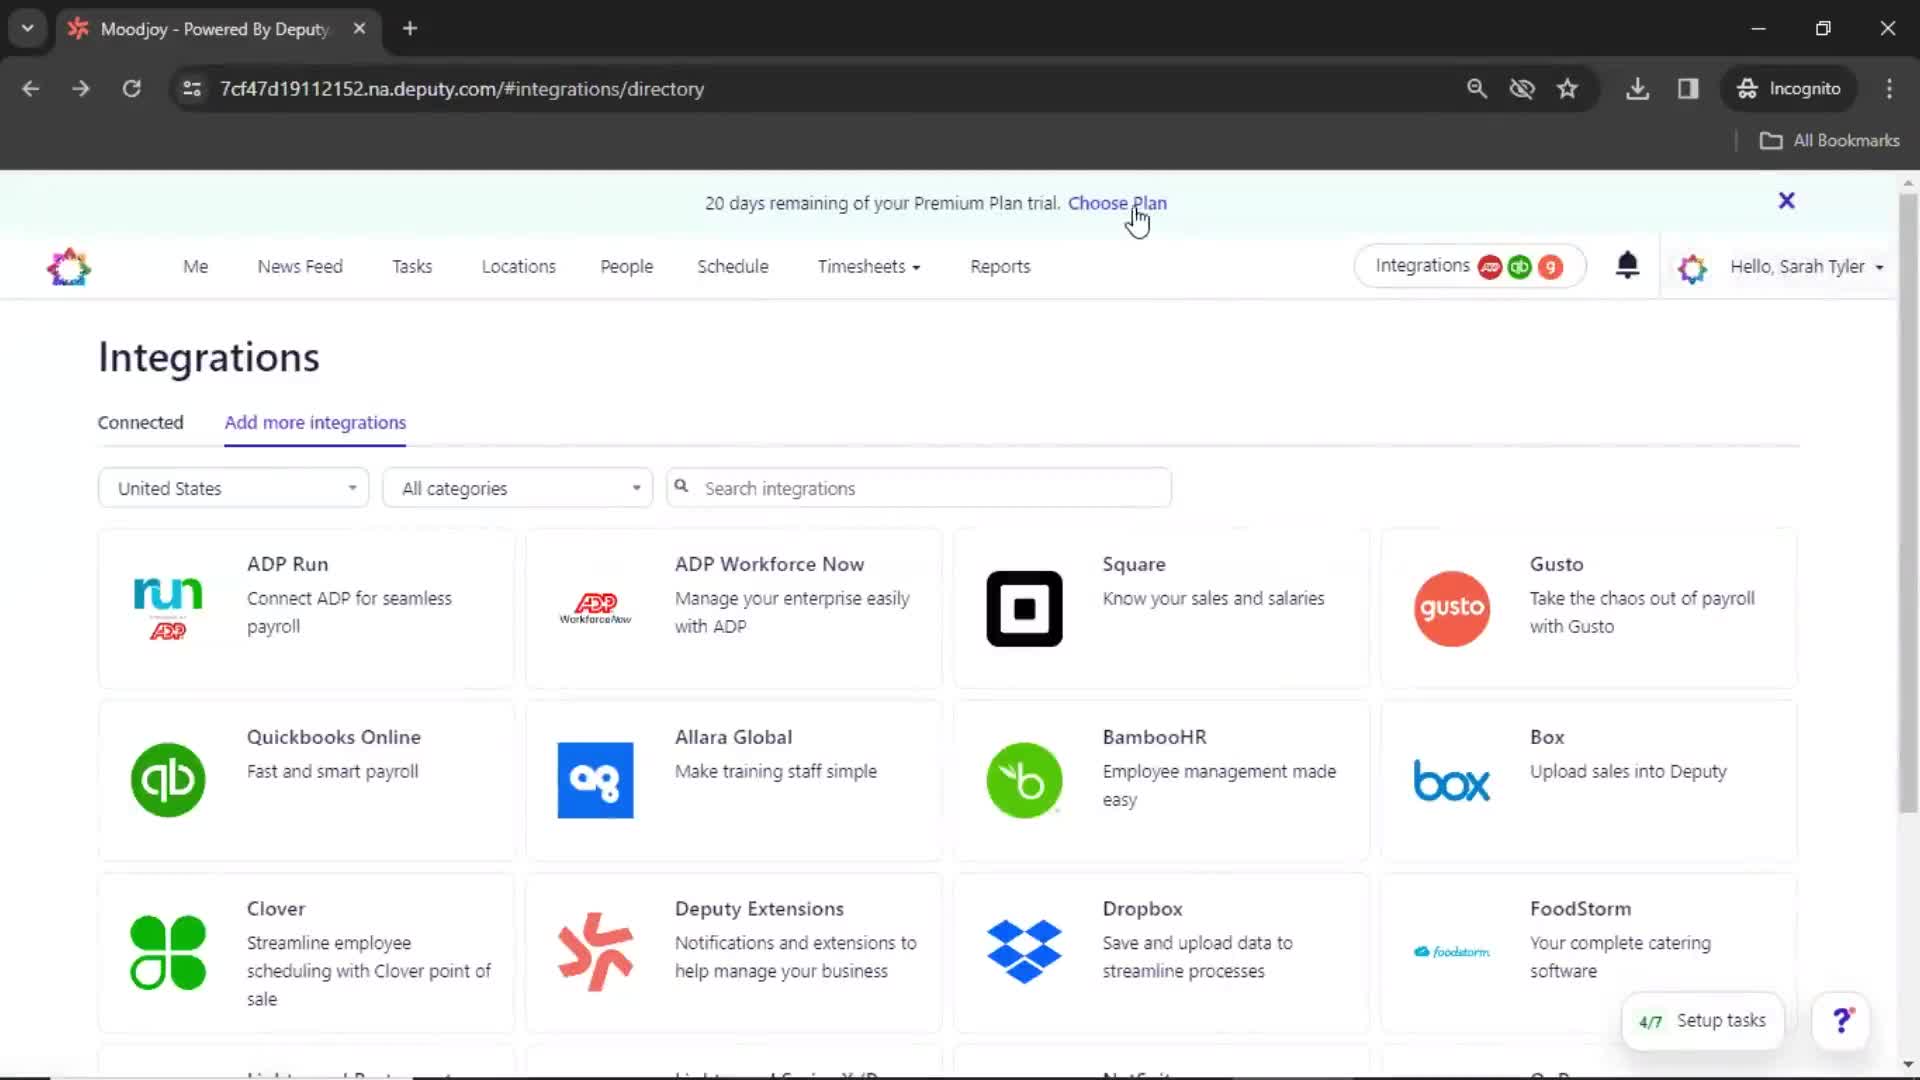1920x1080 pixels.
Task: Click the Incognito profile button
Action: [1789, 89]
